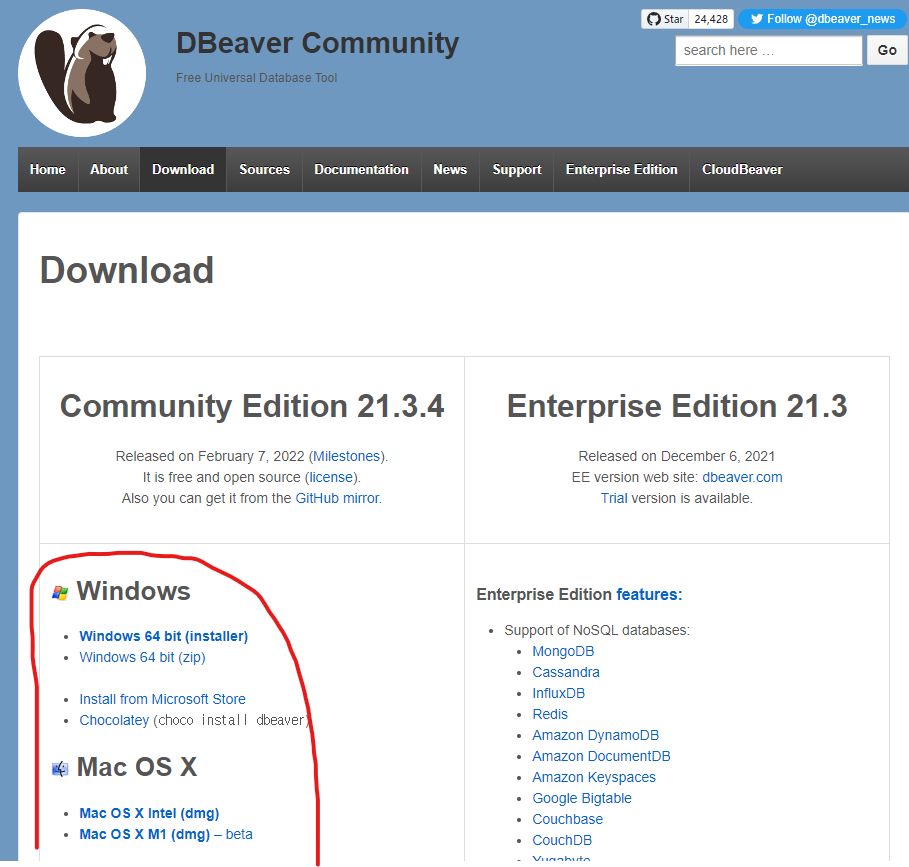Open the InfluxDB link
This screenshot has height=867, width=909.
(558, 693)
